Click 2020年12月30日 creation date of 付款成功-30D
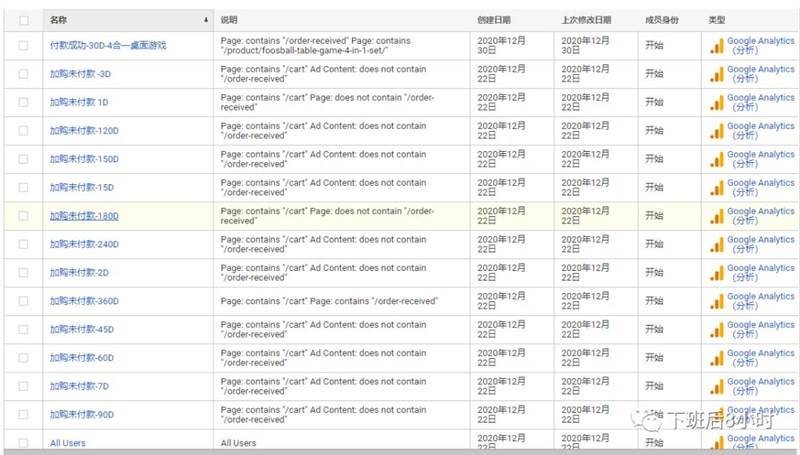 click(x=501, y=45)
